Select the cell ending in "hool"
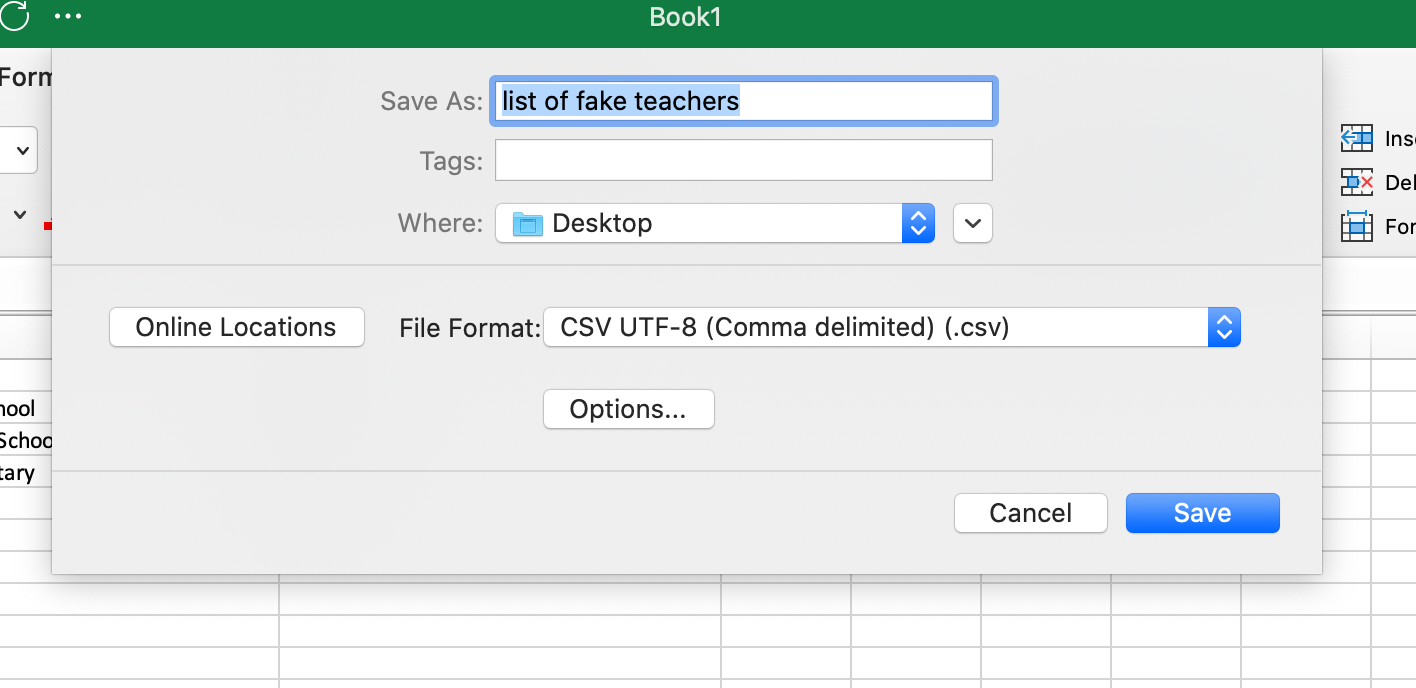Viewport: 1416px width, 688px height. pyautogui.click(x=20, y=408)
